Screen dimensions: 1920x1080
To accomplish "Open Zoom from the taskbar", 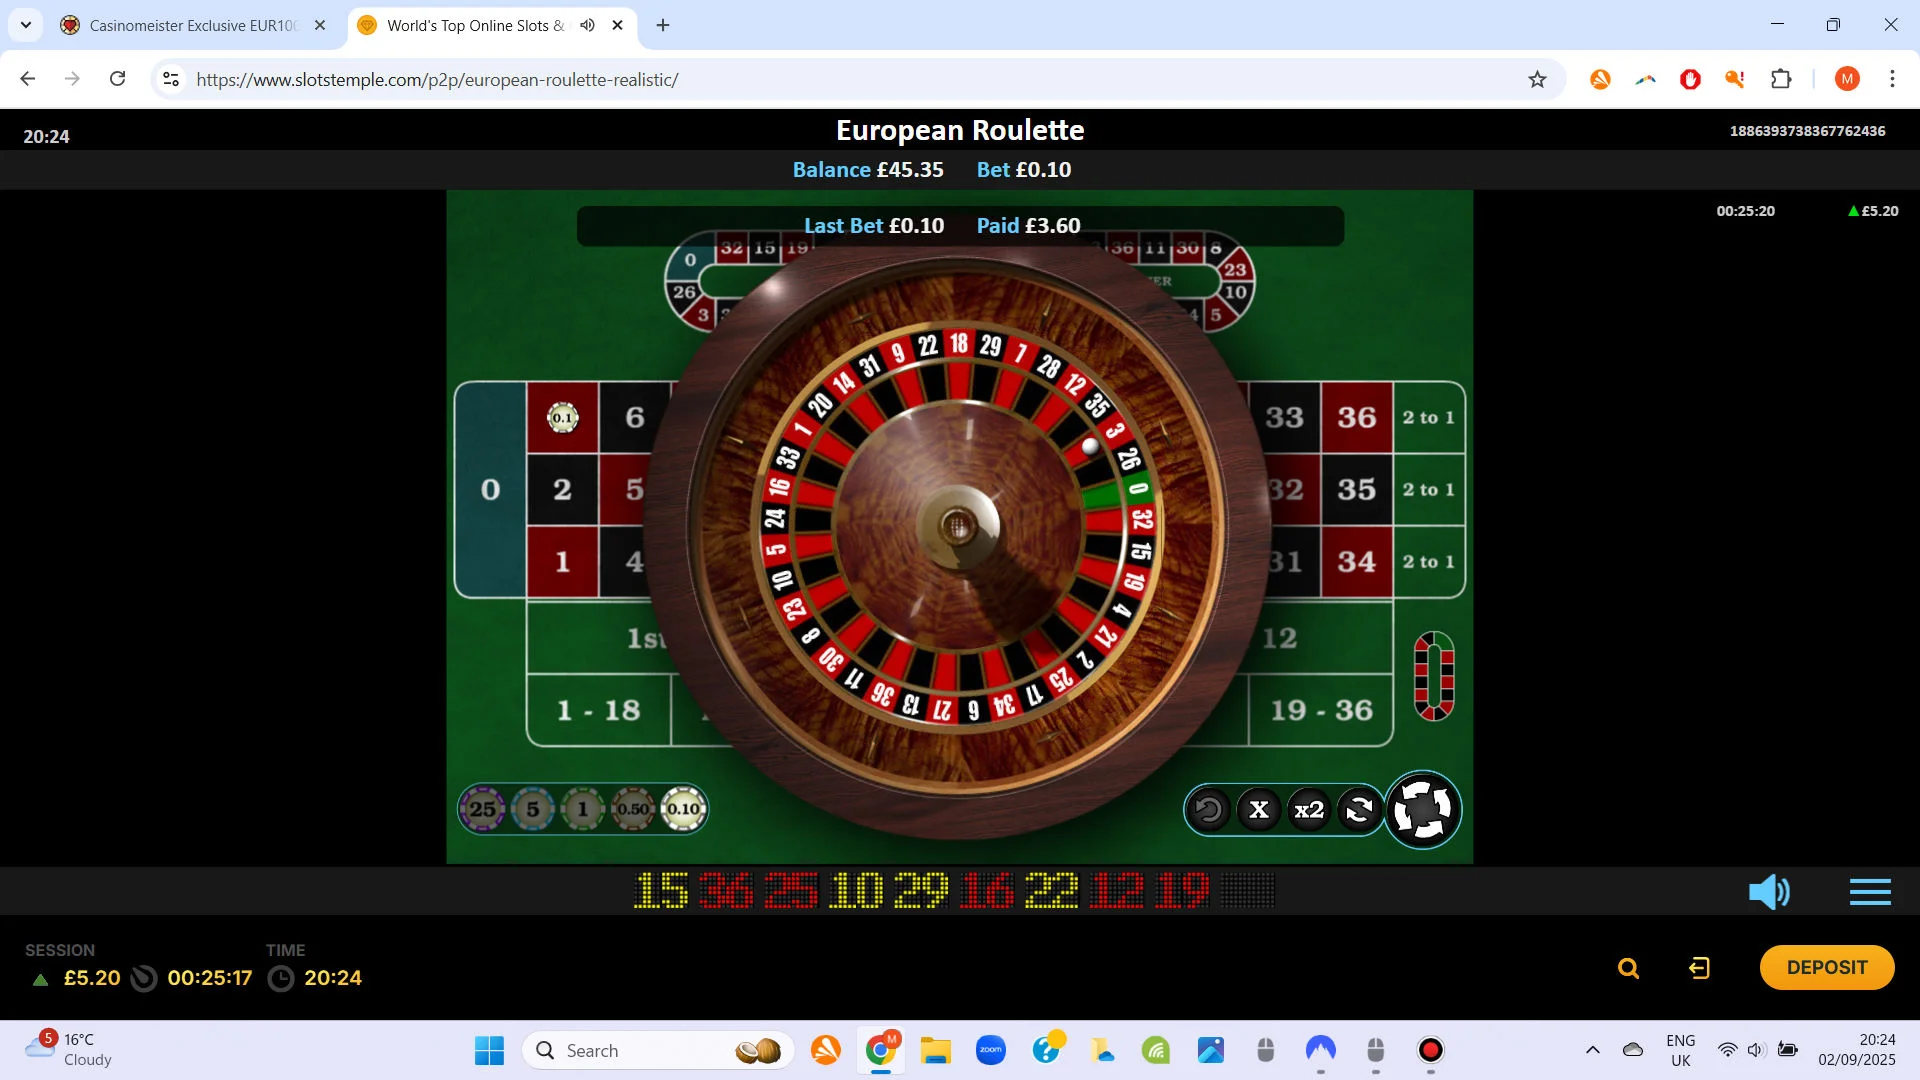I will [x=991, y=1050].
